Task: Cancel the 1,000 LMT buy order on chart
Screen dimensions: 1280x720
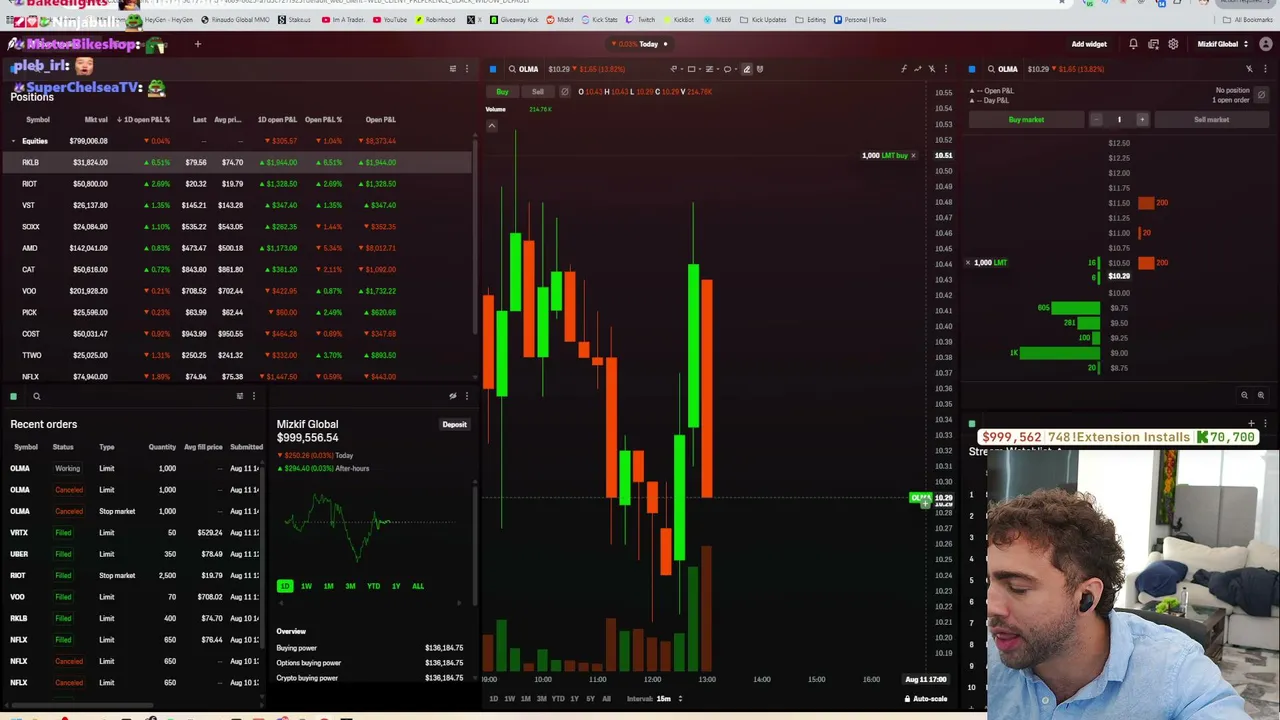Action: (x=913, y=156)
